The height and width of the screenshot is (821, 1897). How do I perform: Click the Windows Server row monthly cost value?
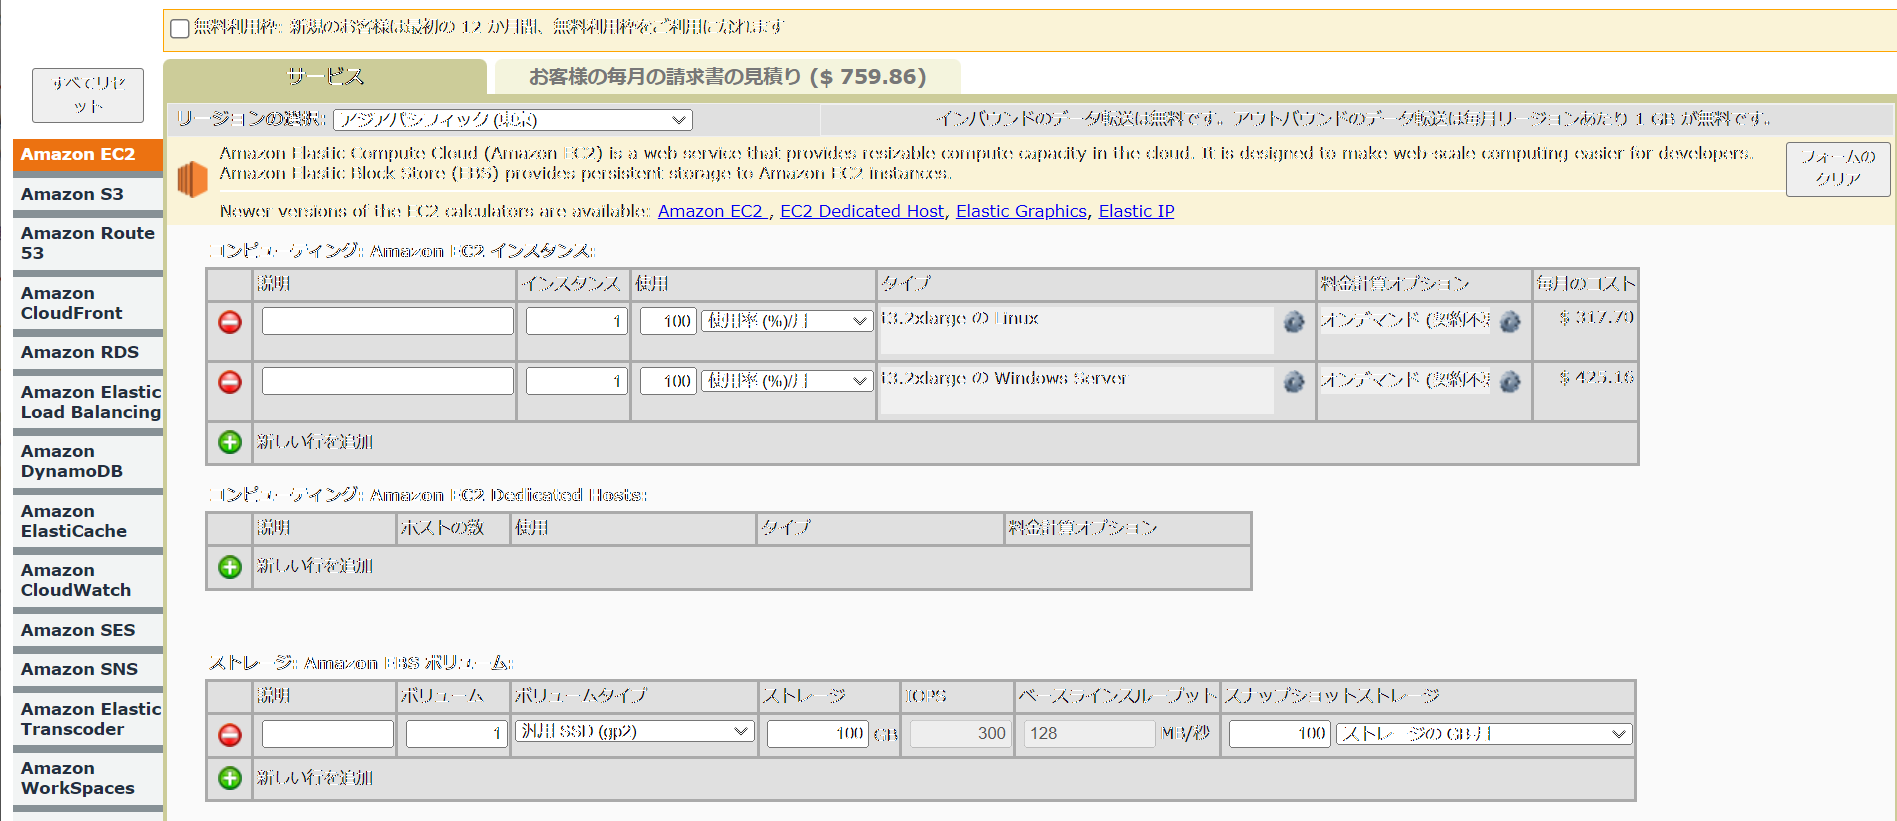pos(1596,378)
